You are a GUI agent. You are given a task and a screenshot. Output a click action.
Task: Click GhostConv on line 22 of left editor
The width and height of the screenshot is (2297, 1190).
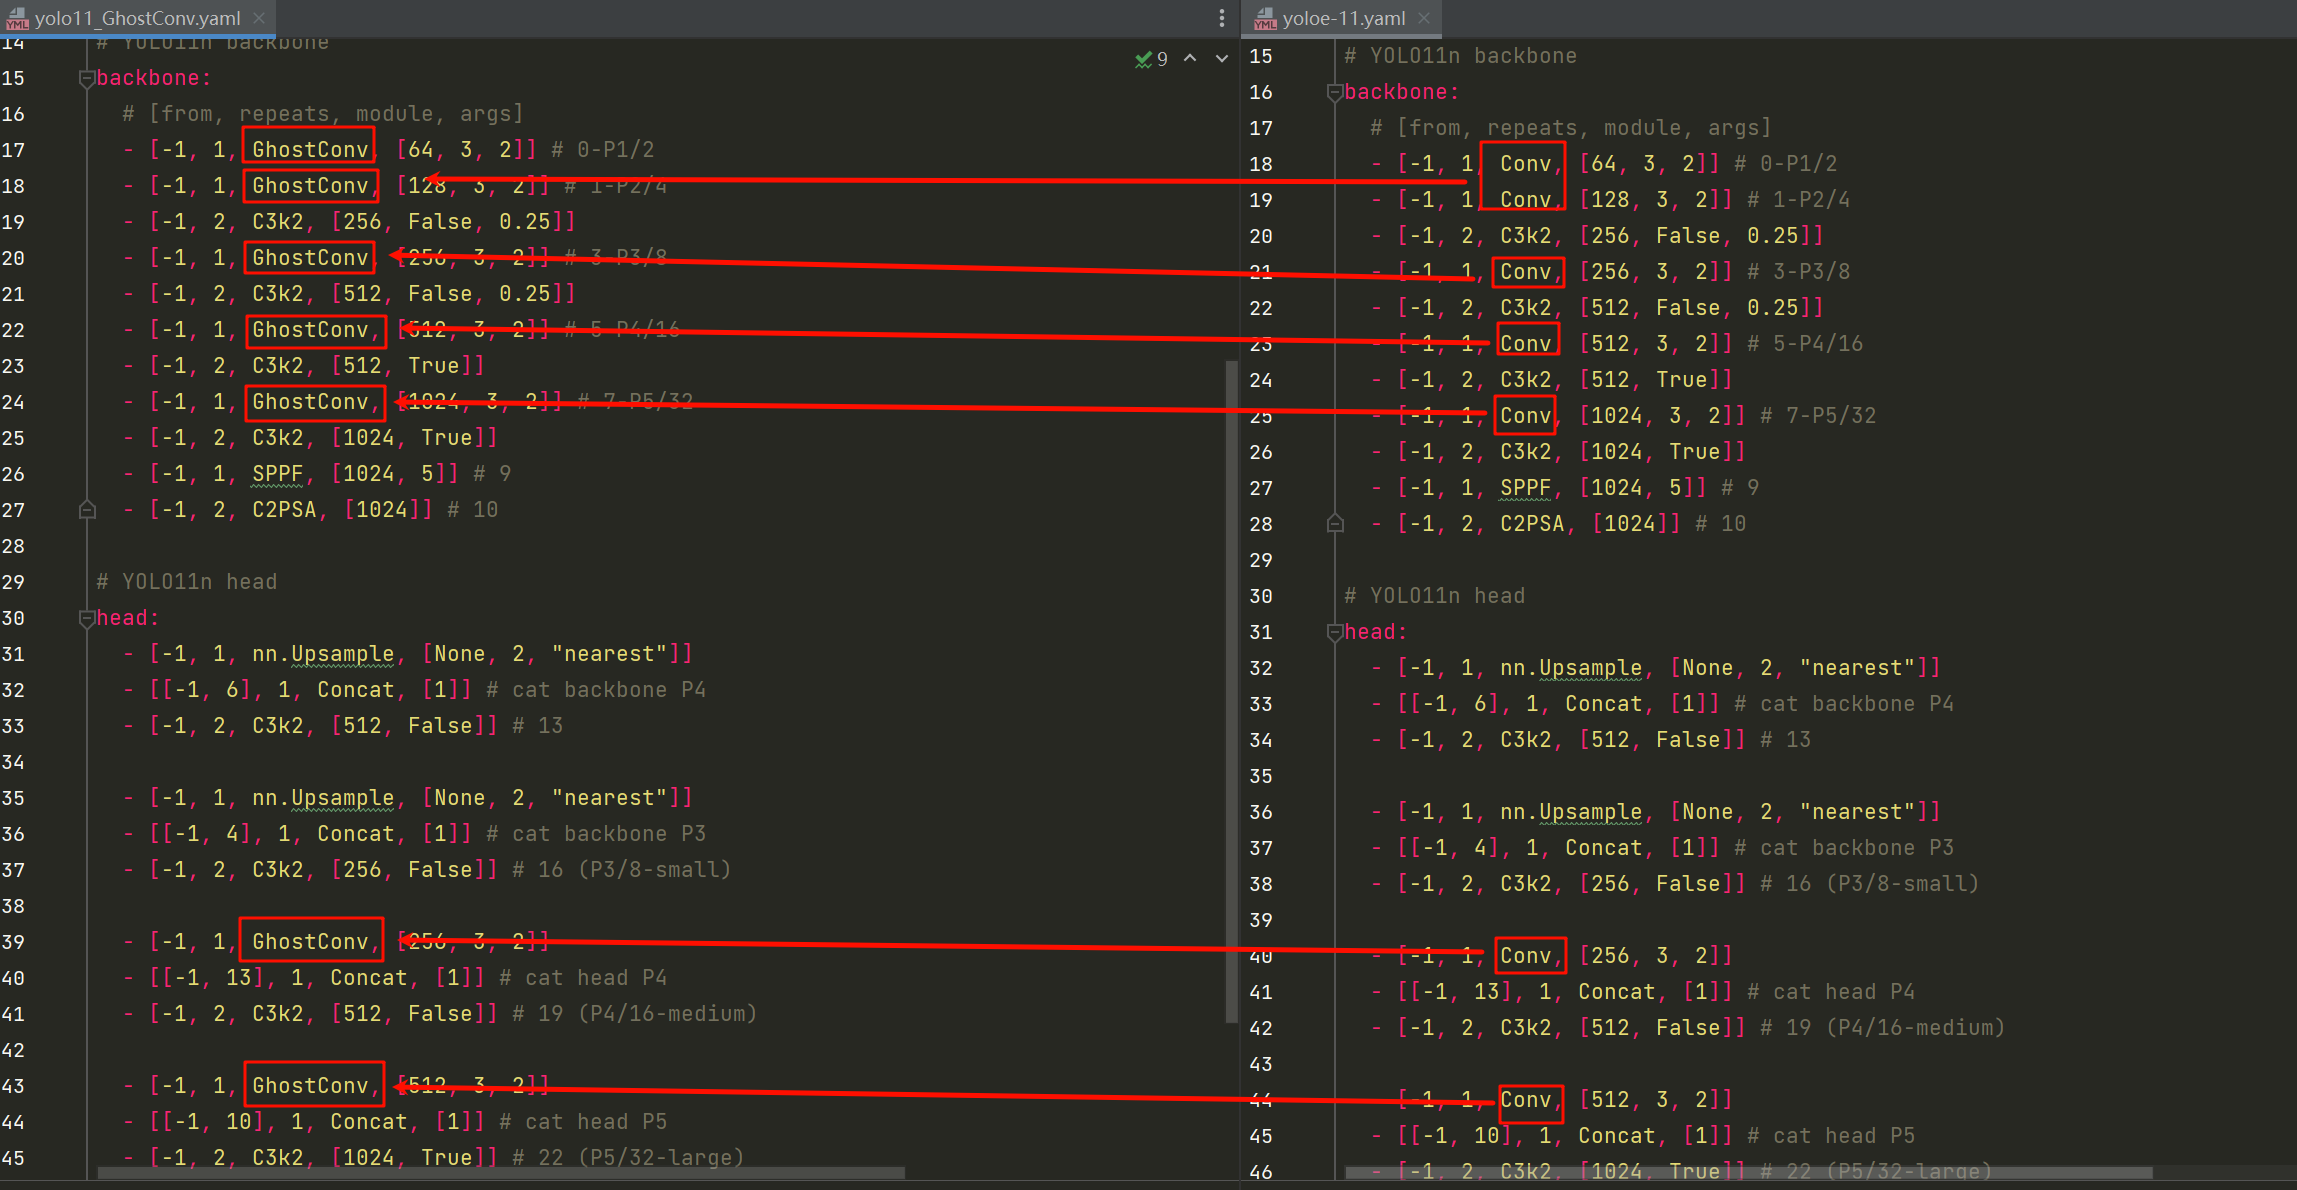point(310,330)
